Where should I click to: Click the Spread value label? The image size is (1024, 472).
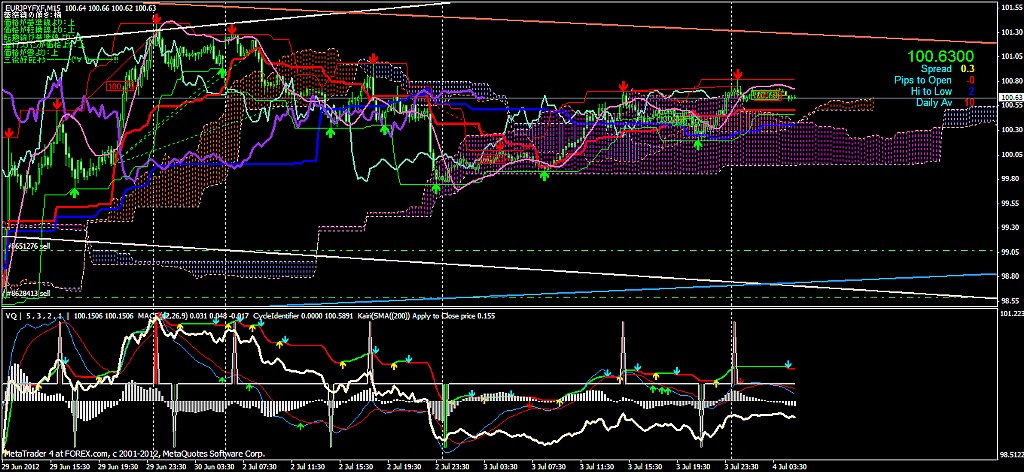(939, 69)
